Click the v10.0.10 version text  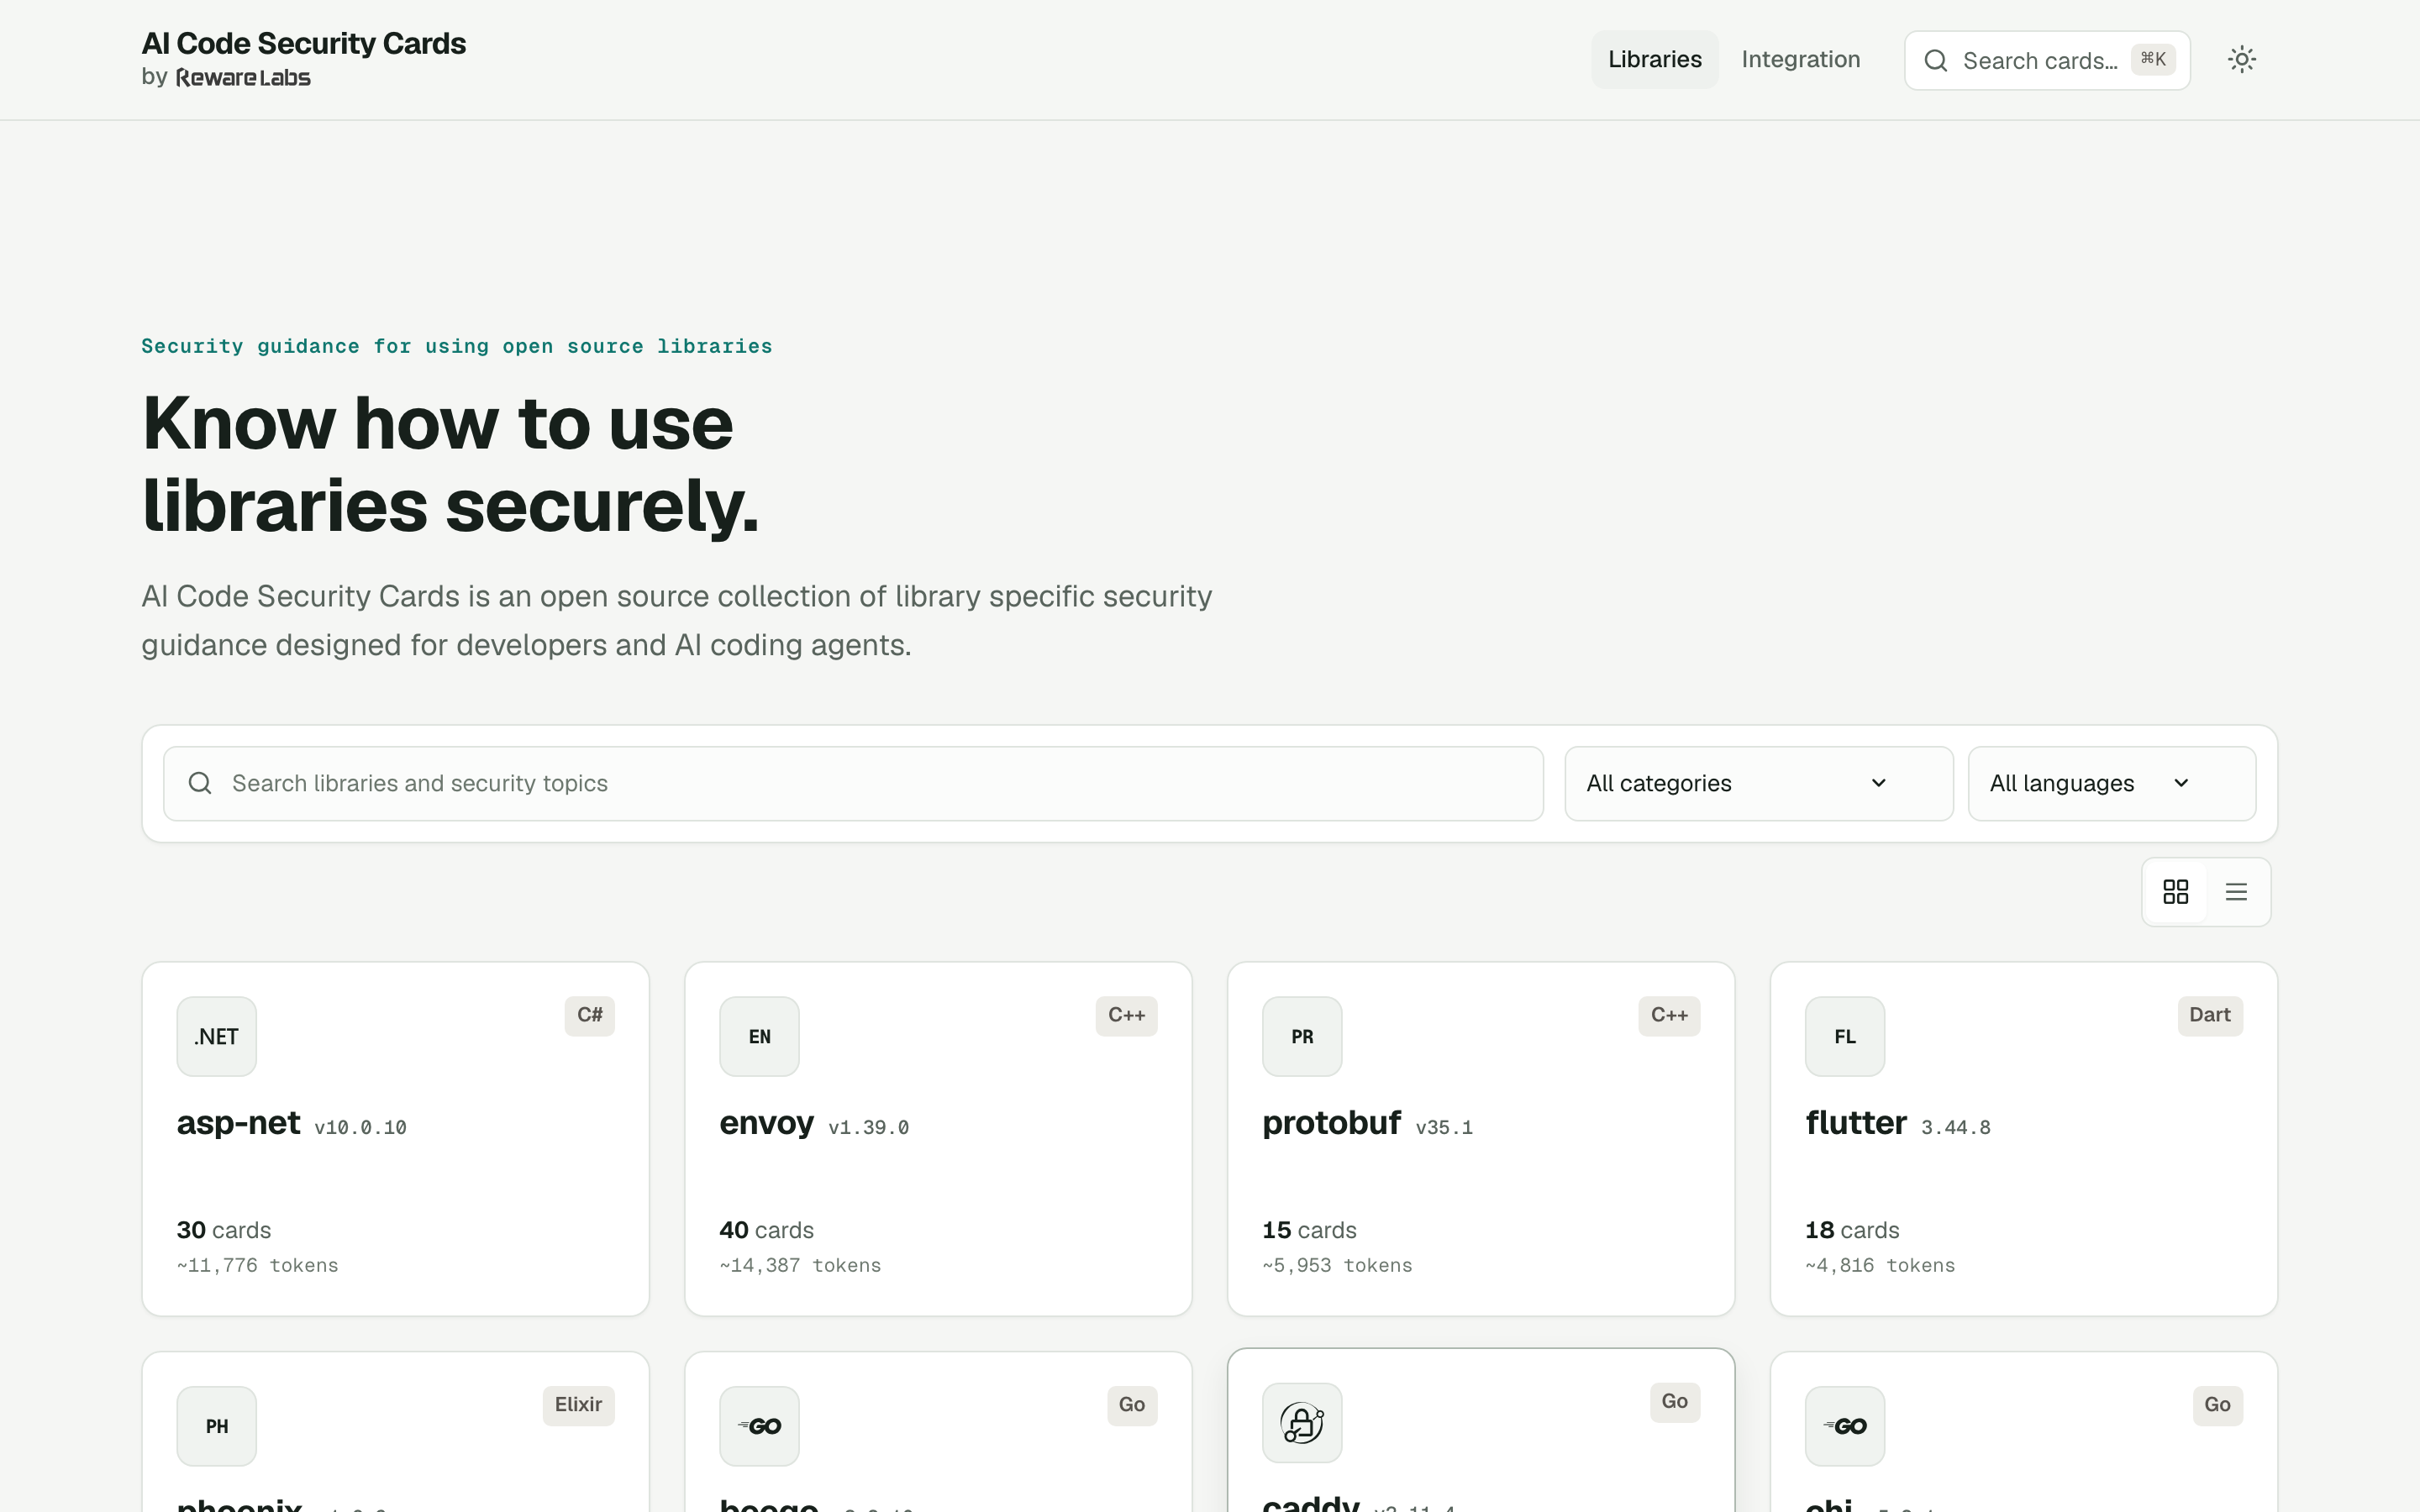point(360,1128)
